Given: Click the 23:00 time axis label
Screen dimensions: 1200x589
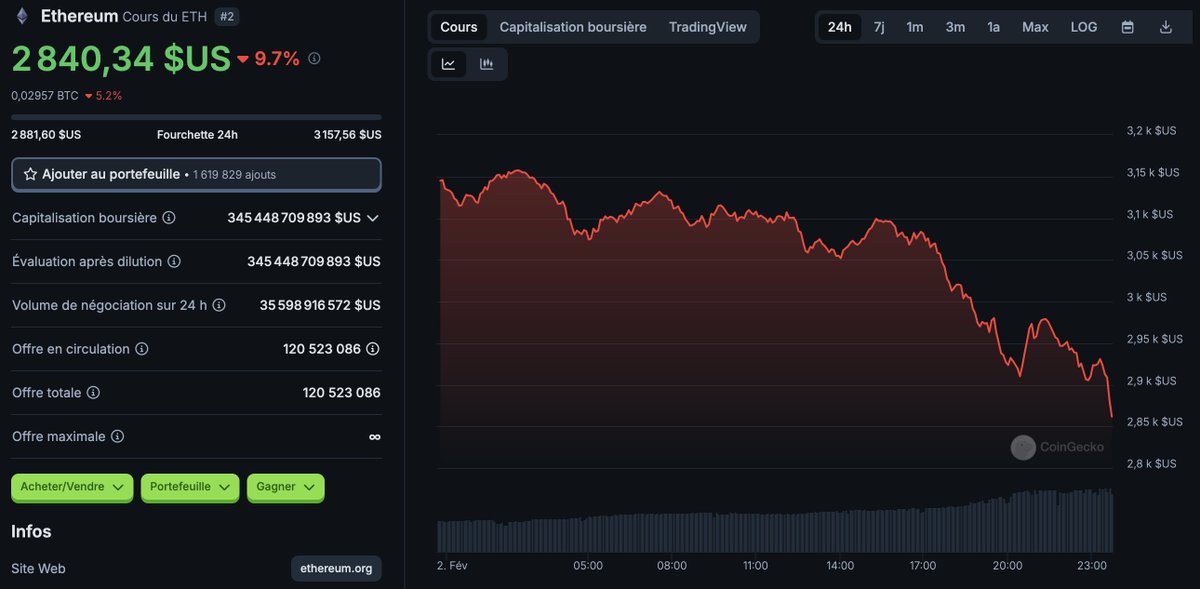Looking at the screenshot, I should (x=1092, y=566).
